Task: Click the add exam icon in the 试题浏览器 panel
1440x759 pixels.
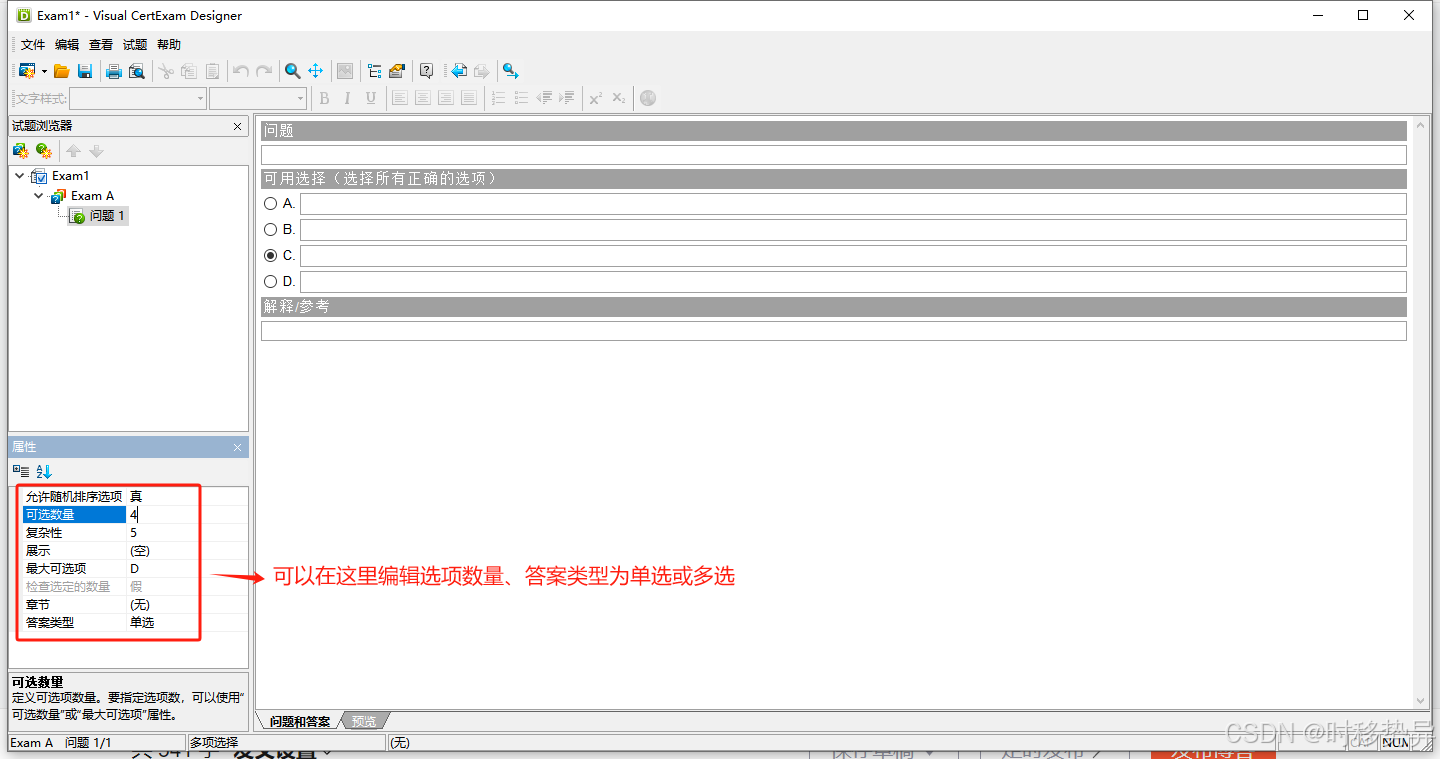Action: pyautogui.click(x=20, y=151)
